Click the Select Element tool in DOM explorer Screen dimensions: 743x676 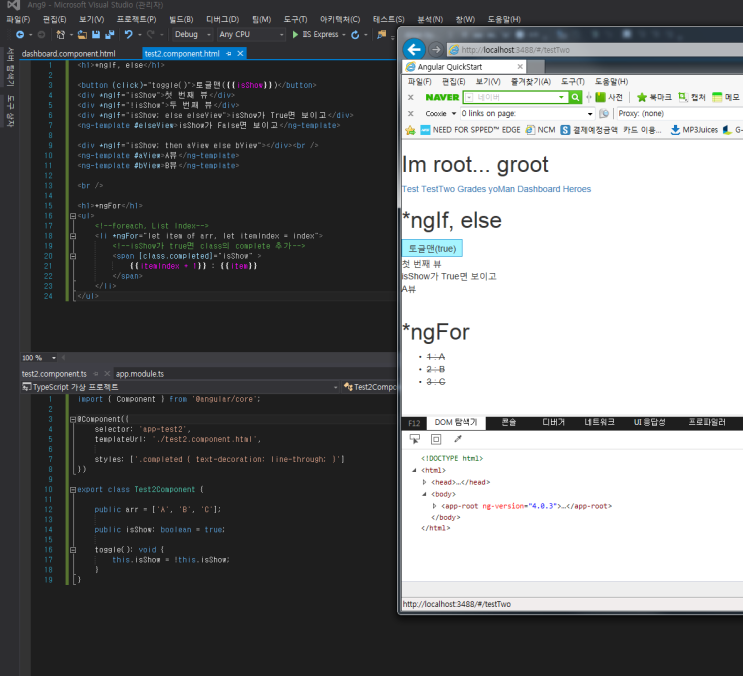click(415, 439)
